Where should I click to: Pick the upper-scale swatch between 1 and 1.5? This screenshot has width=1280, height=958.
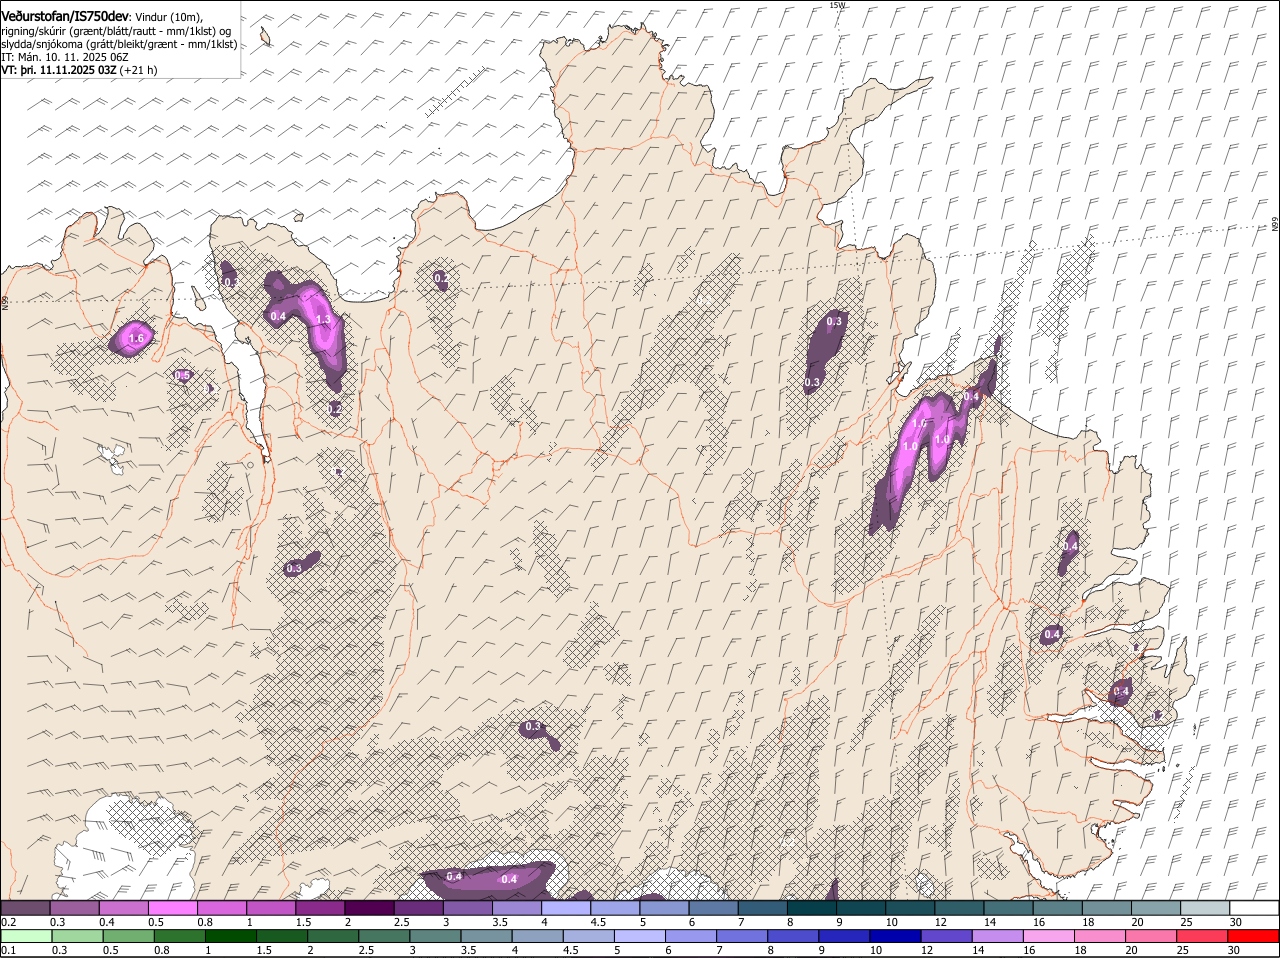coord(270,908)
